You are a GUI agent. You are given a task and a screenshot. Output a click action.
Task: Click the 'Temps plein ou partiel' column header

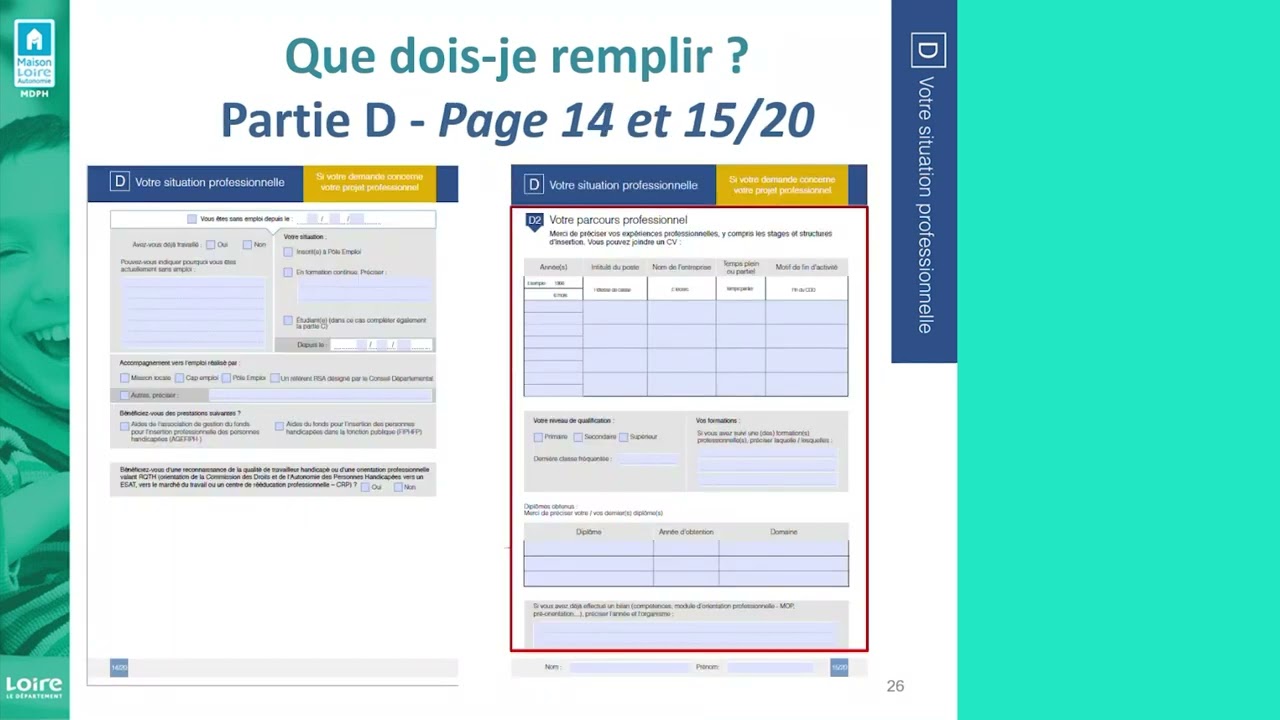point(741,267)
